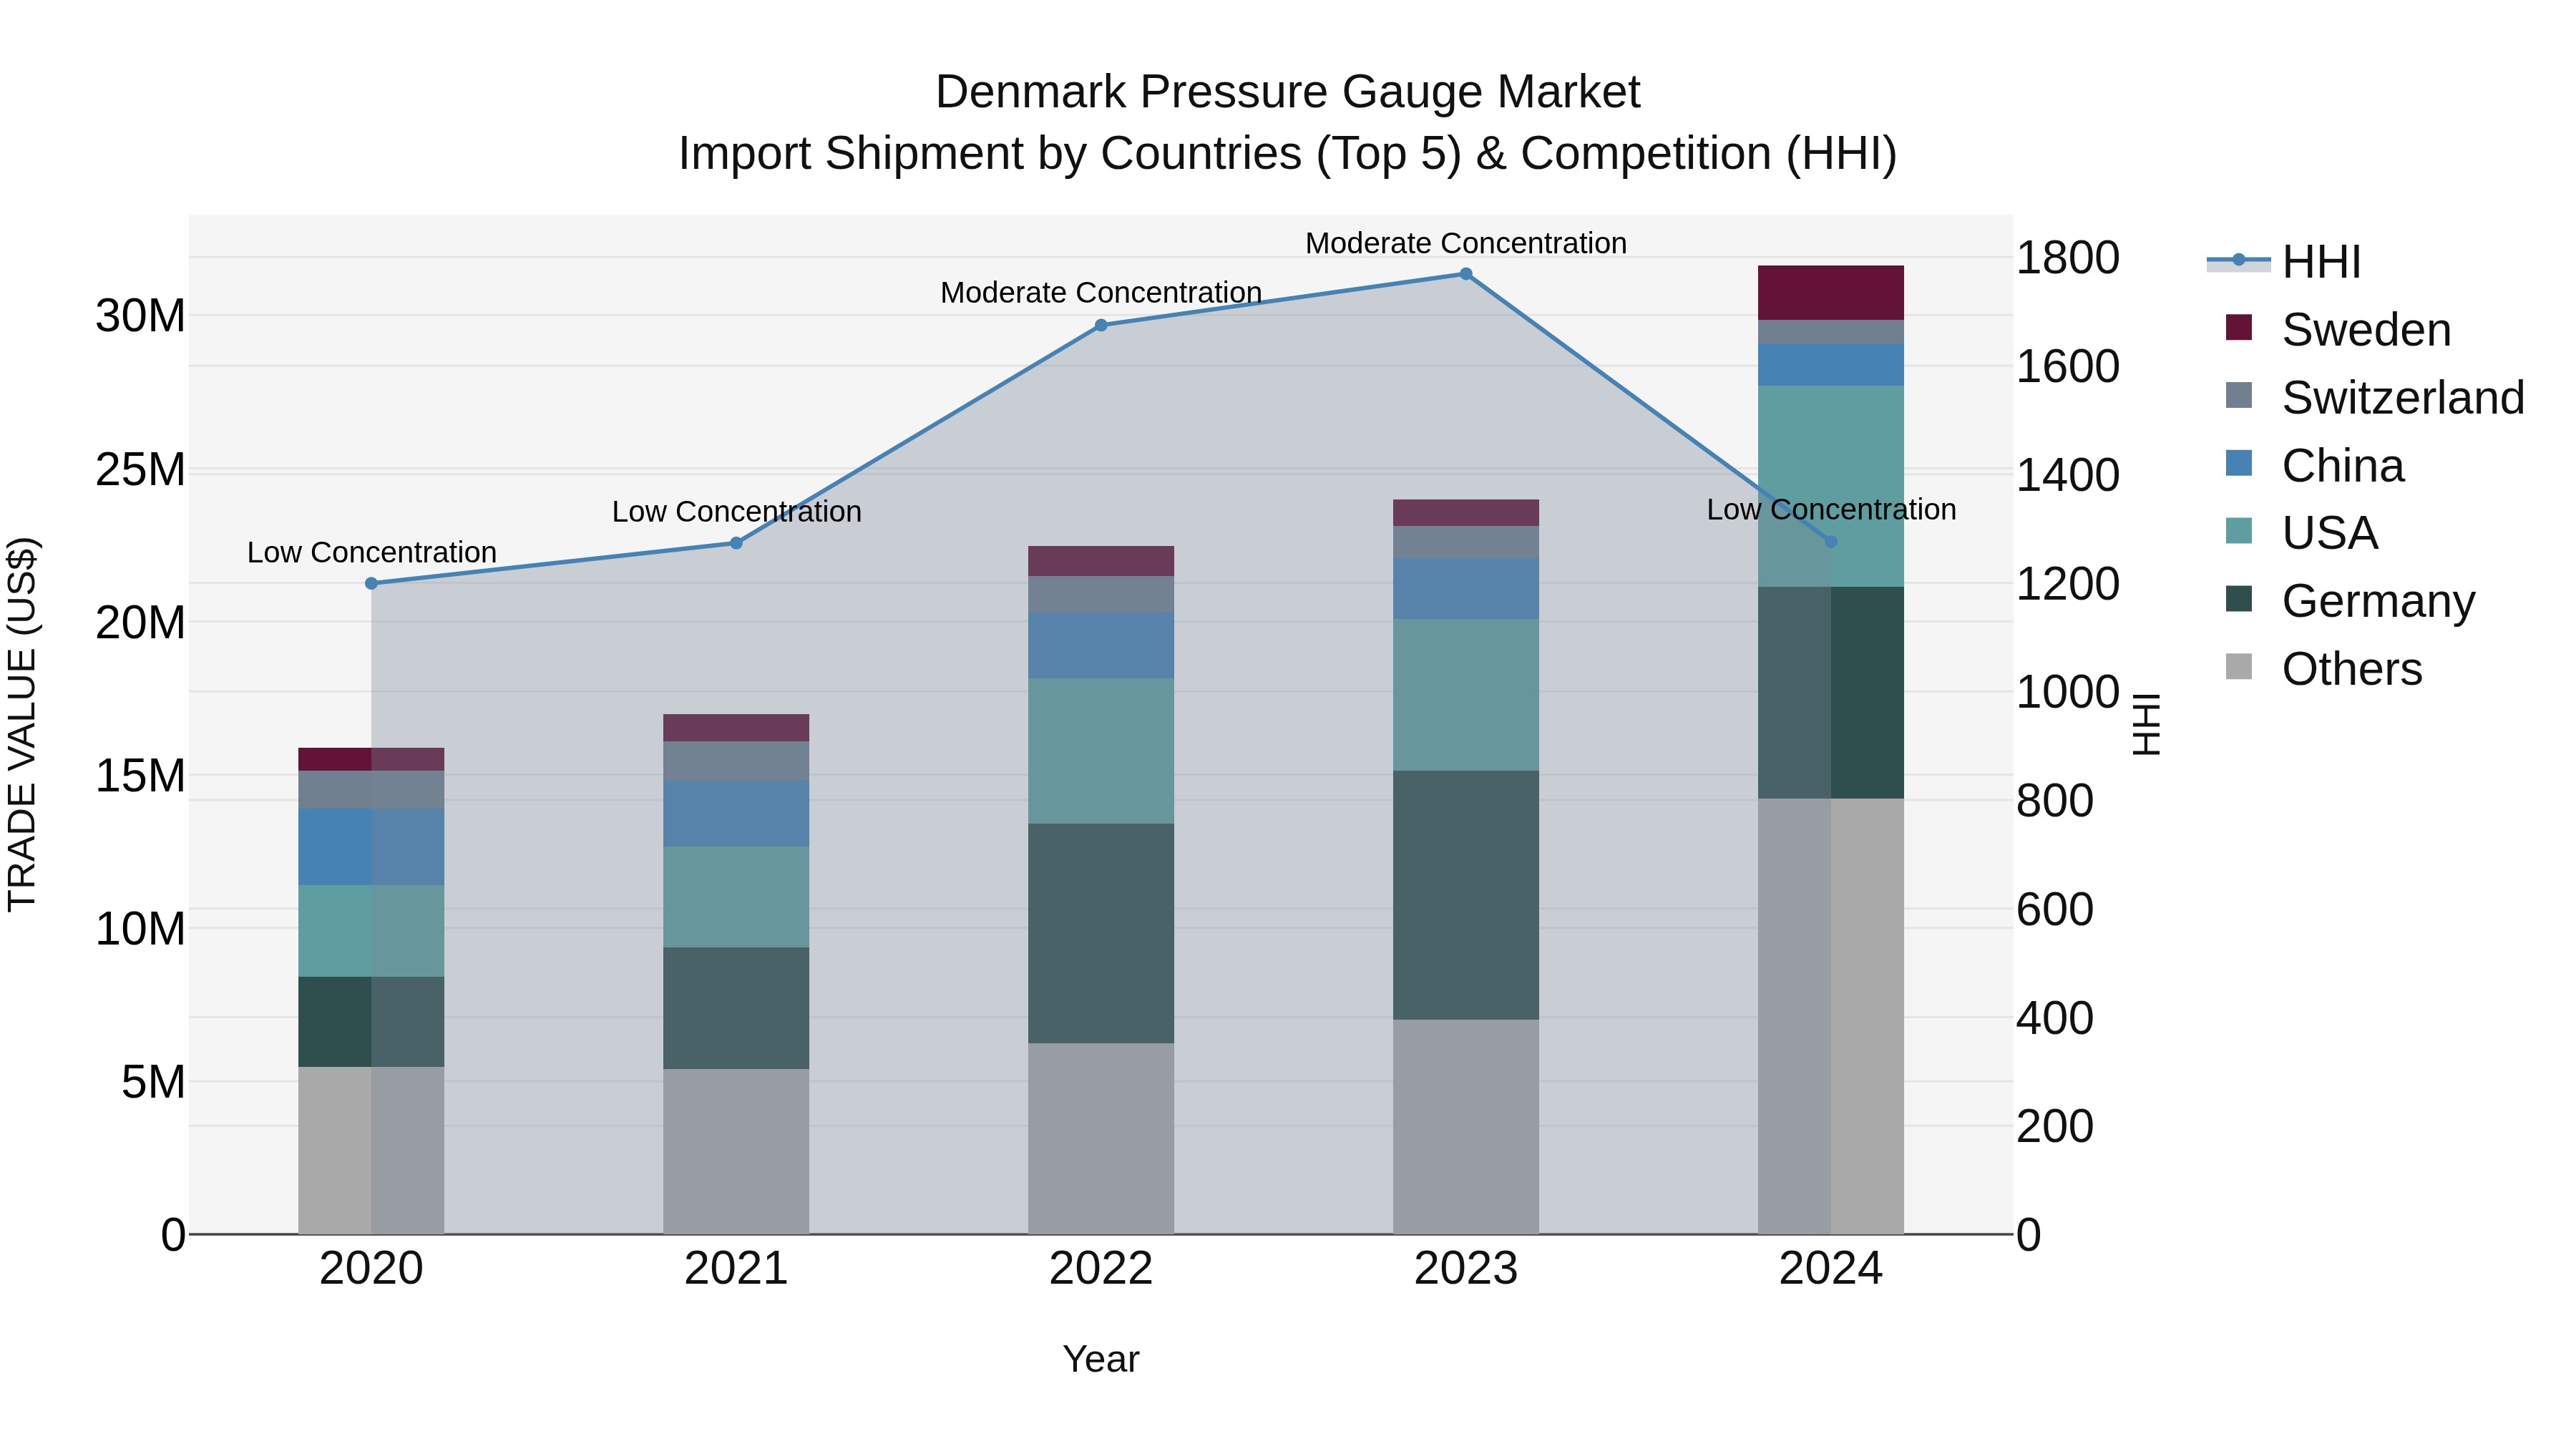Click the HHI data point for 2023
Screen dimensions: 2576x1449
(1466, 274)
